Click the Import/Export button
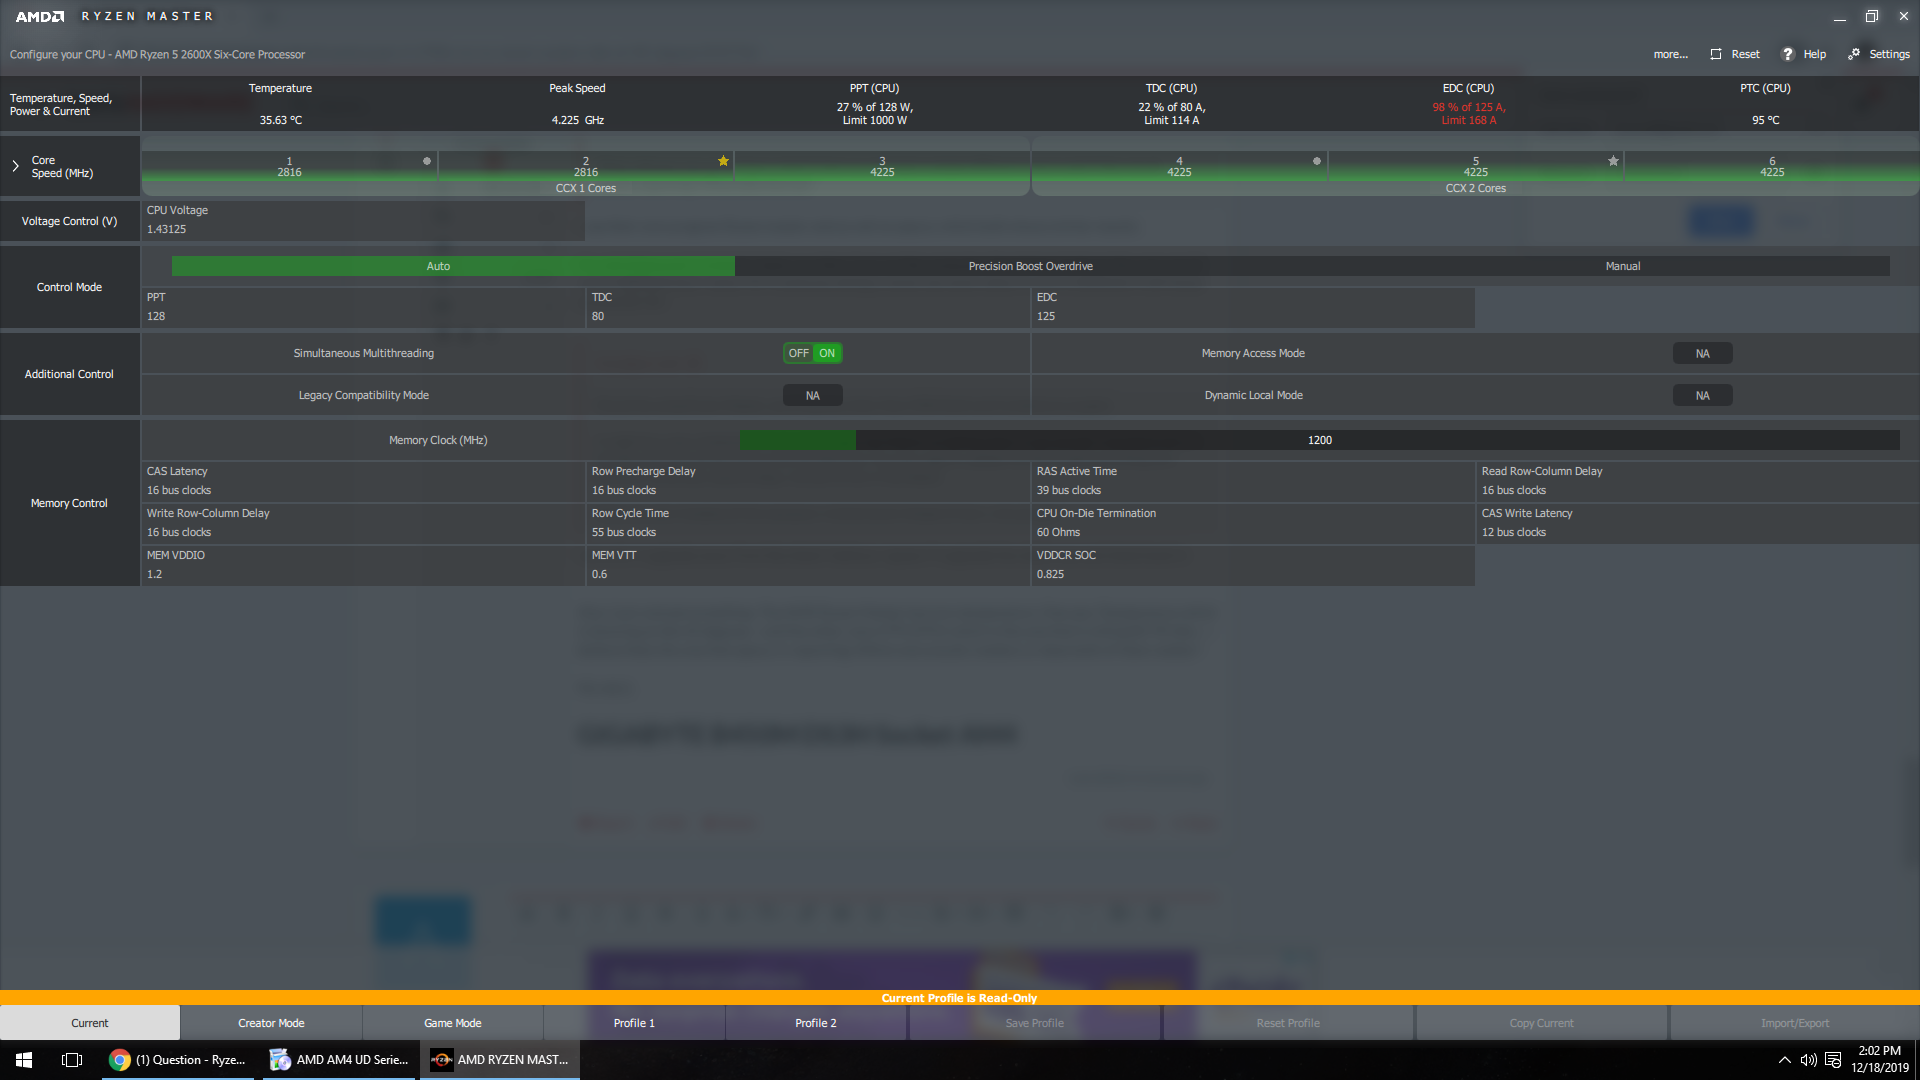Image resolution: width=1920 pixels, height=1080 pixels. (1795, 1023)
